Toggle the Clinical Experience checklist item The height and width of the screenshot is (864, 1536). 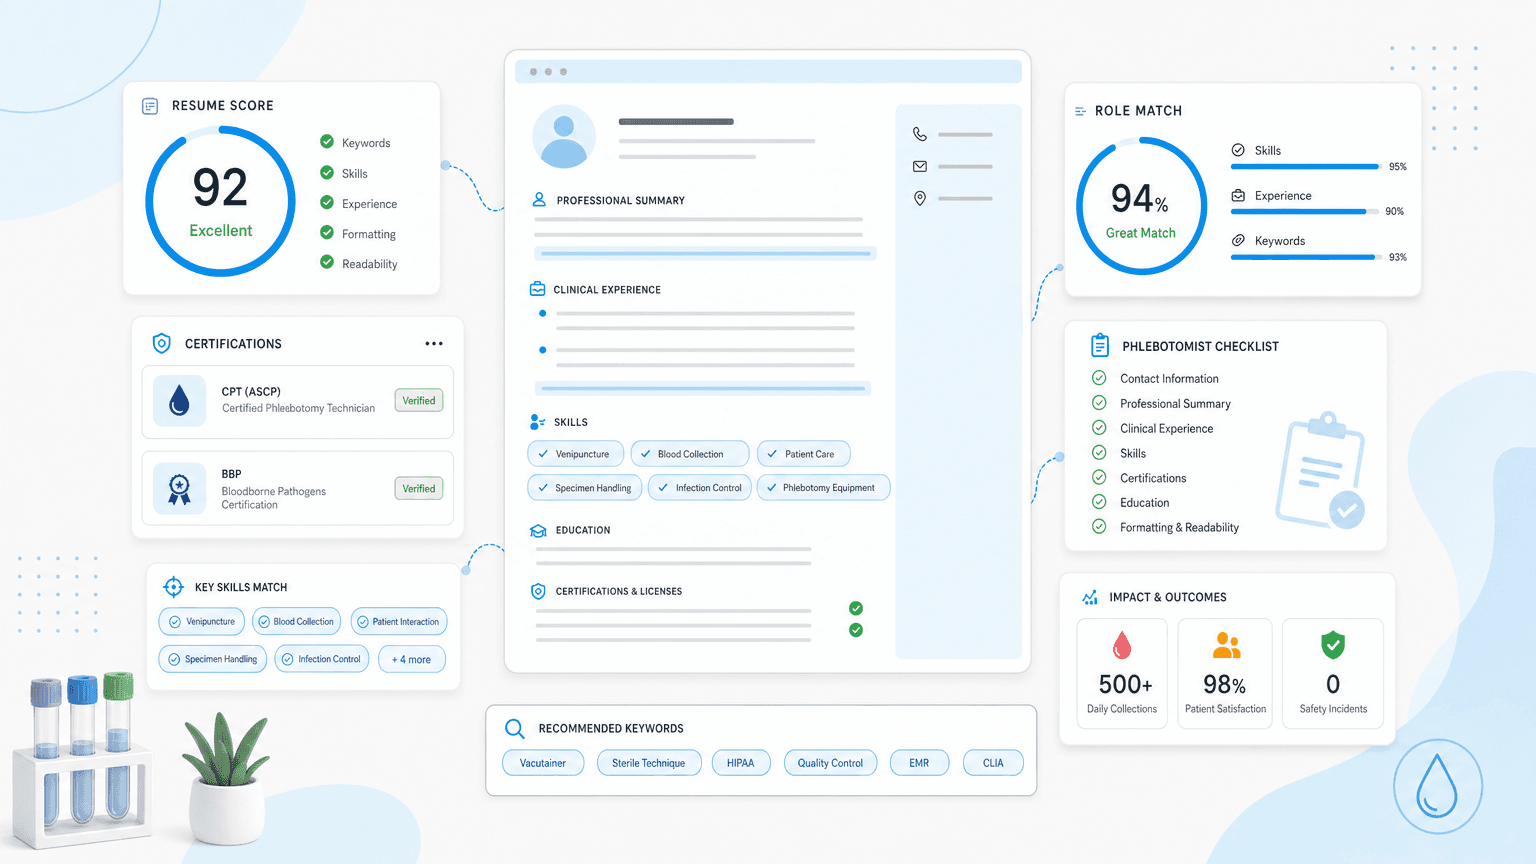point(1099,428)
